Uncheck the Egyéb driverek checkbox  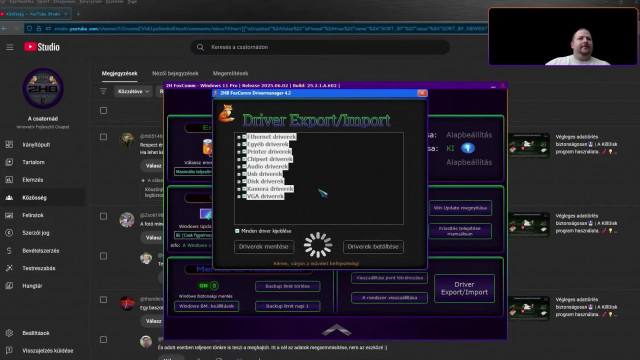pyautogui.click(x=244, y=144)
